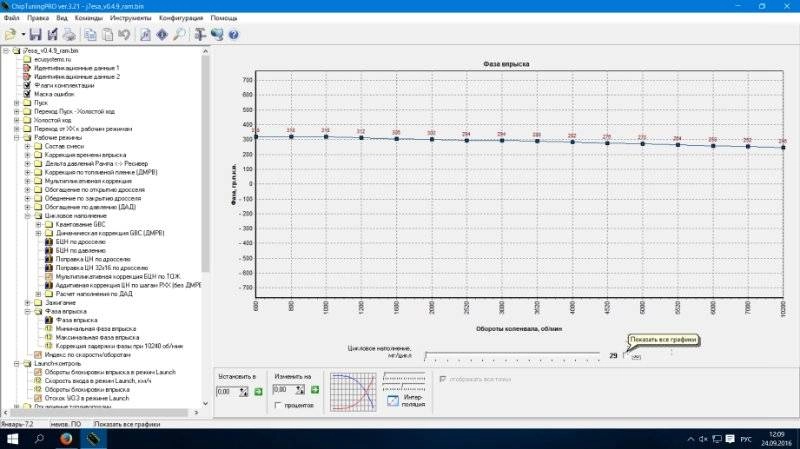Click the open file toolbar icon
The width and height of the screenshot is (800, 449).
coord(10,35)
